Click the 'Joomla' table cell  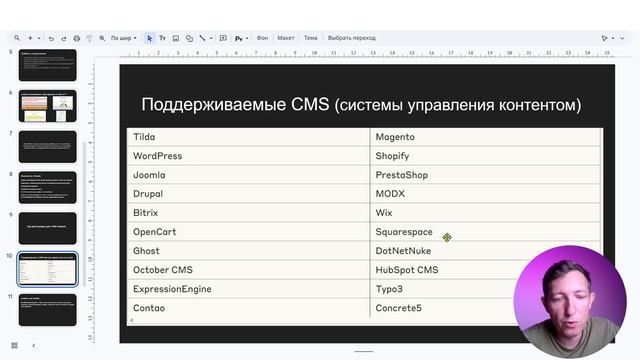[x=248, y=175]
